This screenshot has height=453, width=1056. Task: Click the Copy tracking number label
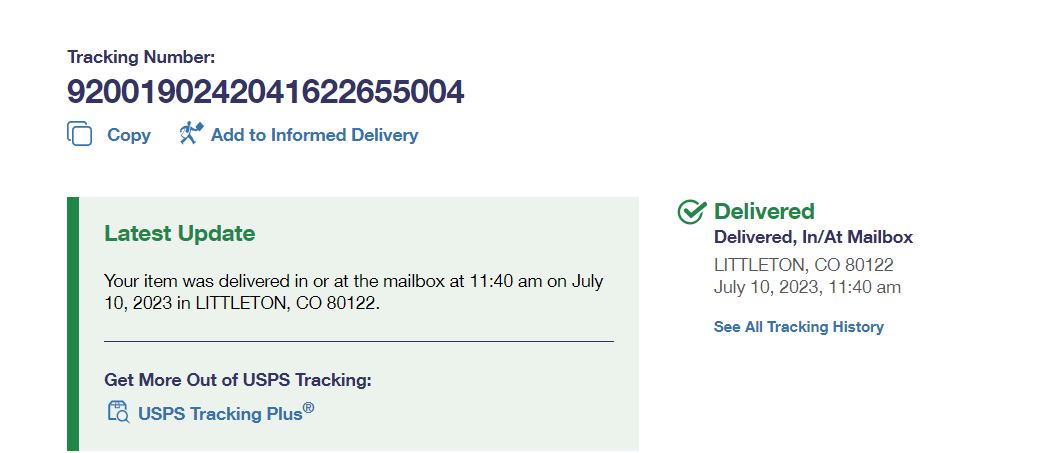pyautogui.click(x=129, y=135)
